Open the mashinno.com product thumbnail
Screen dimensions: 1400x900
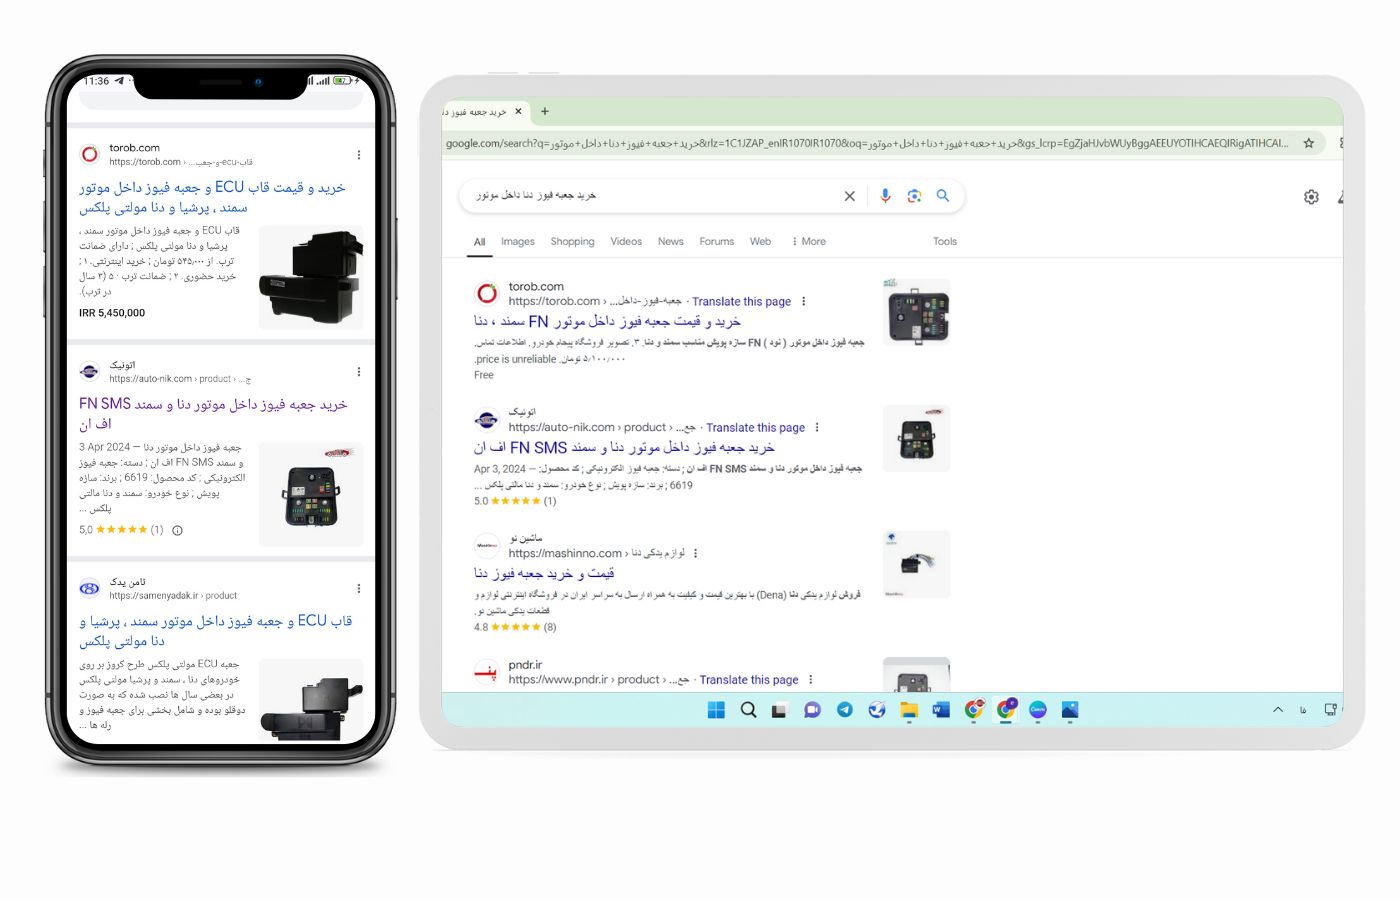coord(917,564)
